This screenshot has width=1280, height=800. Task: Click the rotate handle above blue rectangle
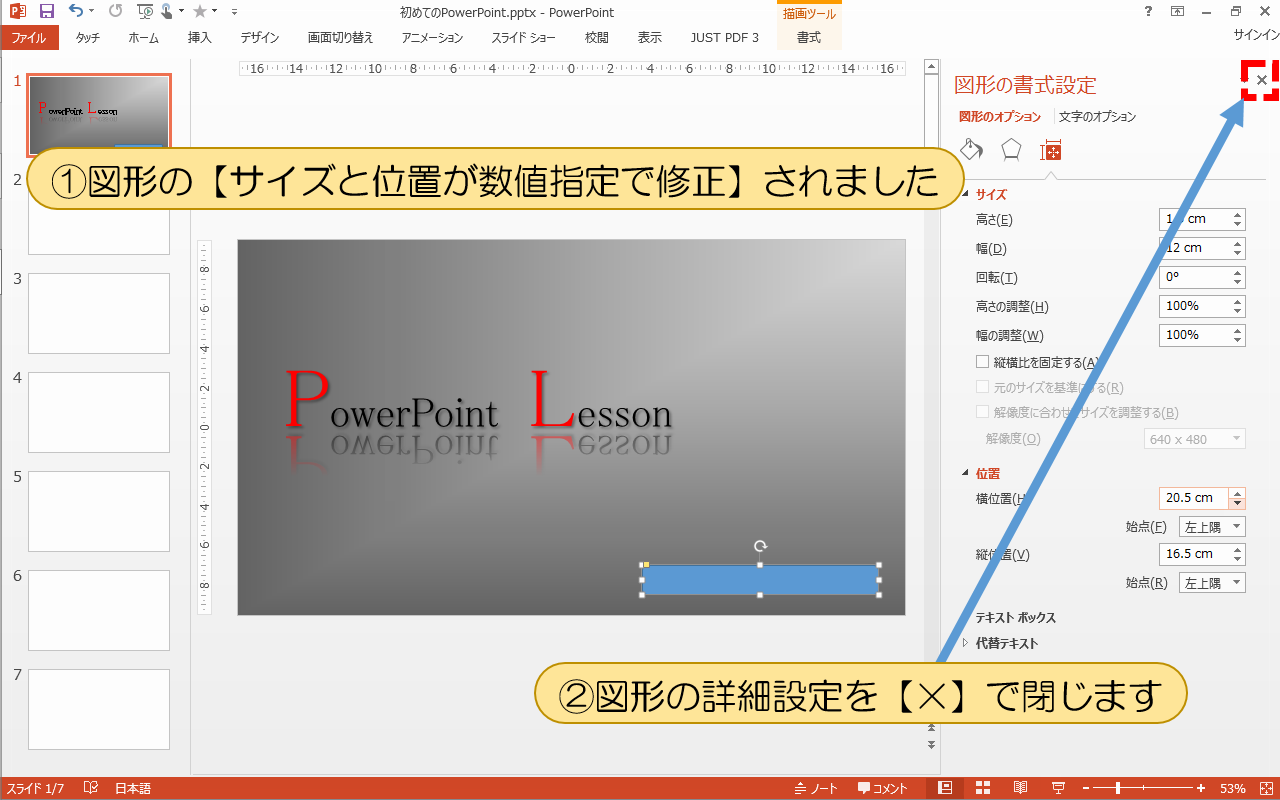click(760, 546)
